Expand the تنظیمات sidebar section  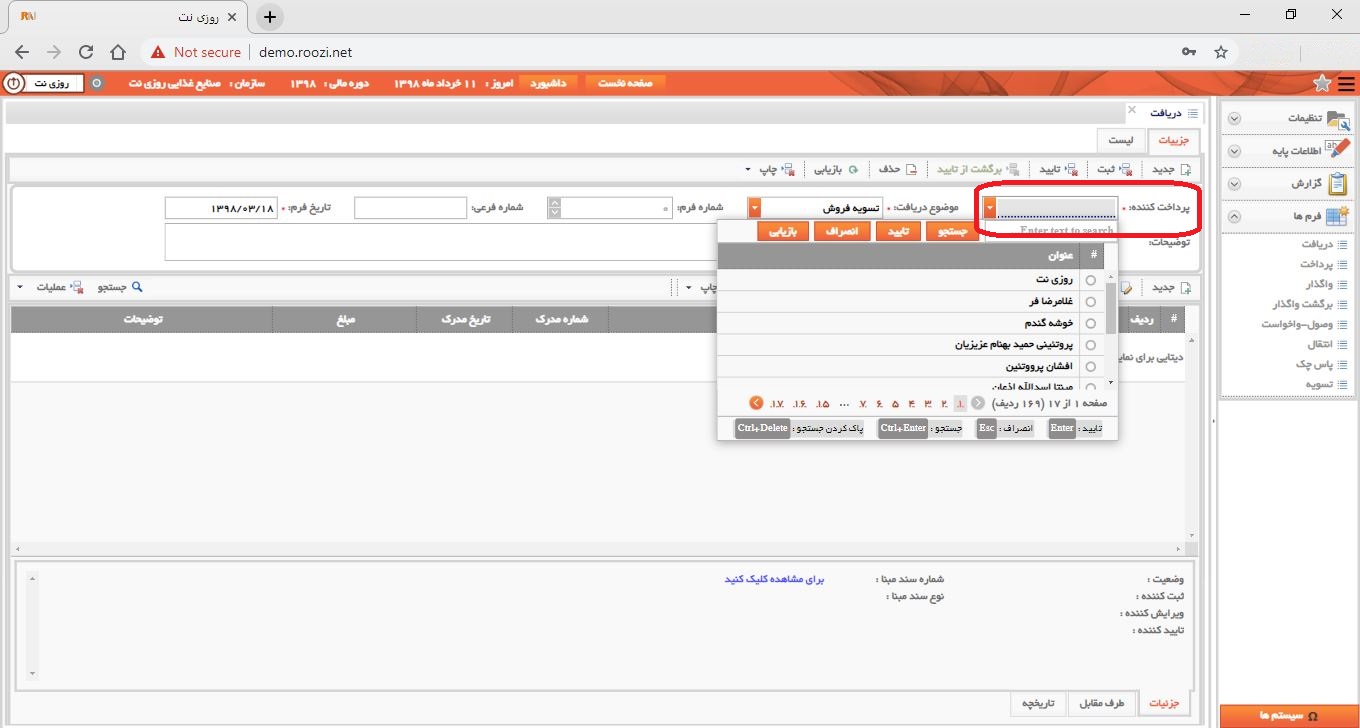1234,118
